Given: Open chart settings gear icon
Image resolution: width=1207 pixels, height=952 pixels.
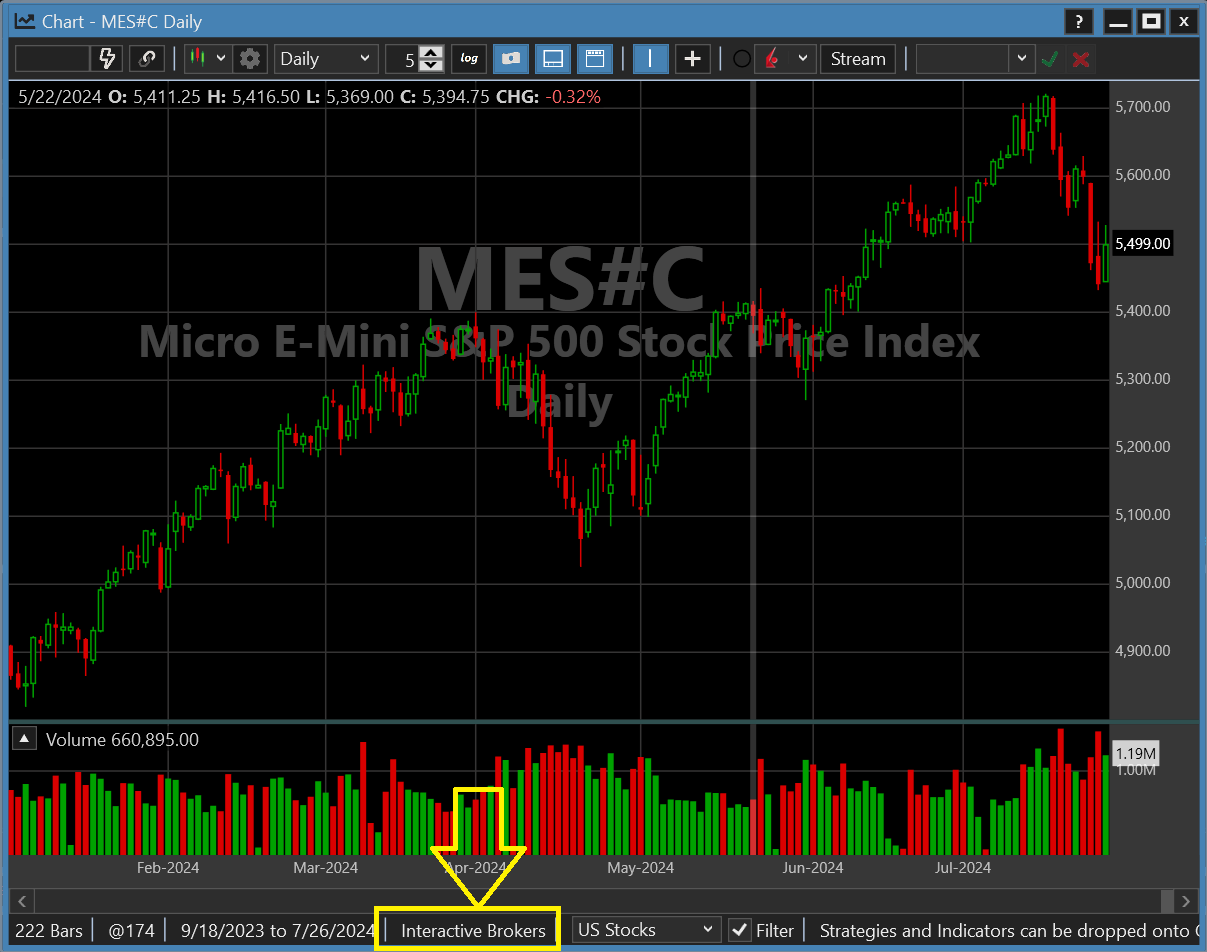Looking at the screenshot, I should pyautogui.click(x=250, y=59).
